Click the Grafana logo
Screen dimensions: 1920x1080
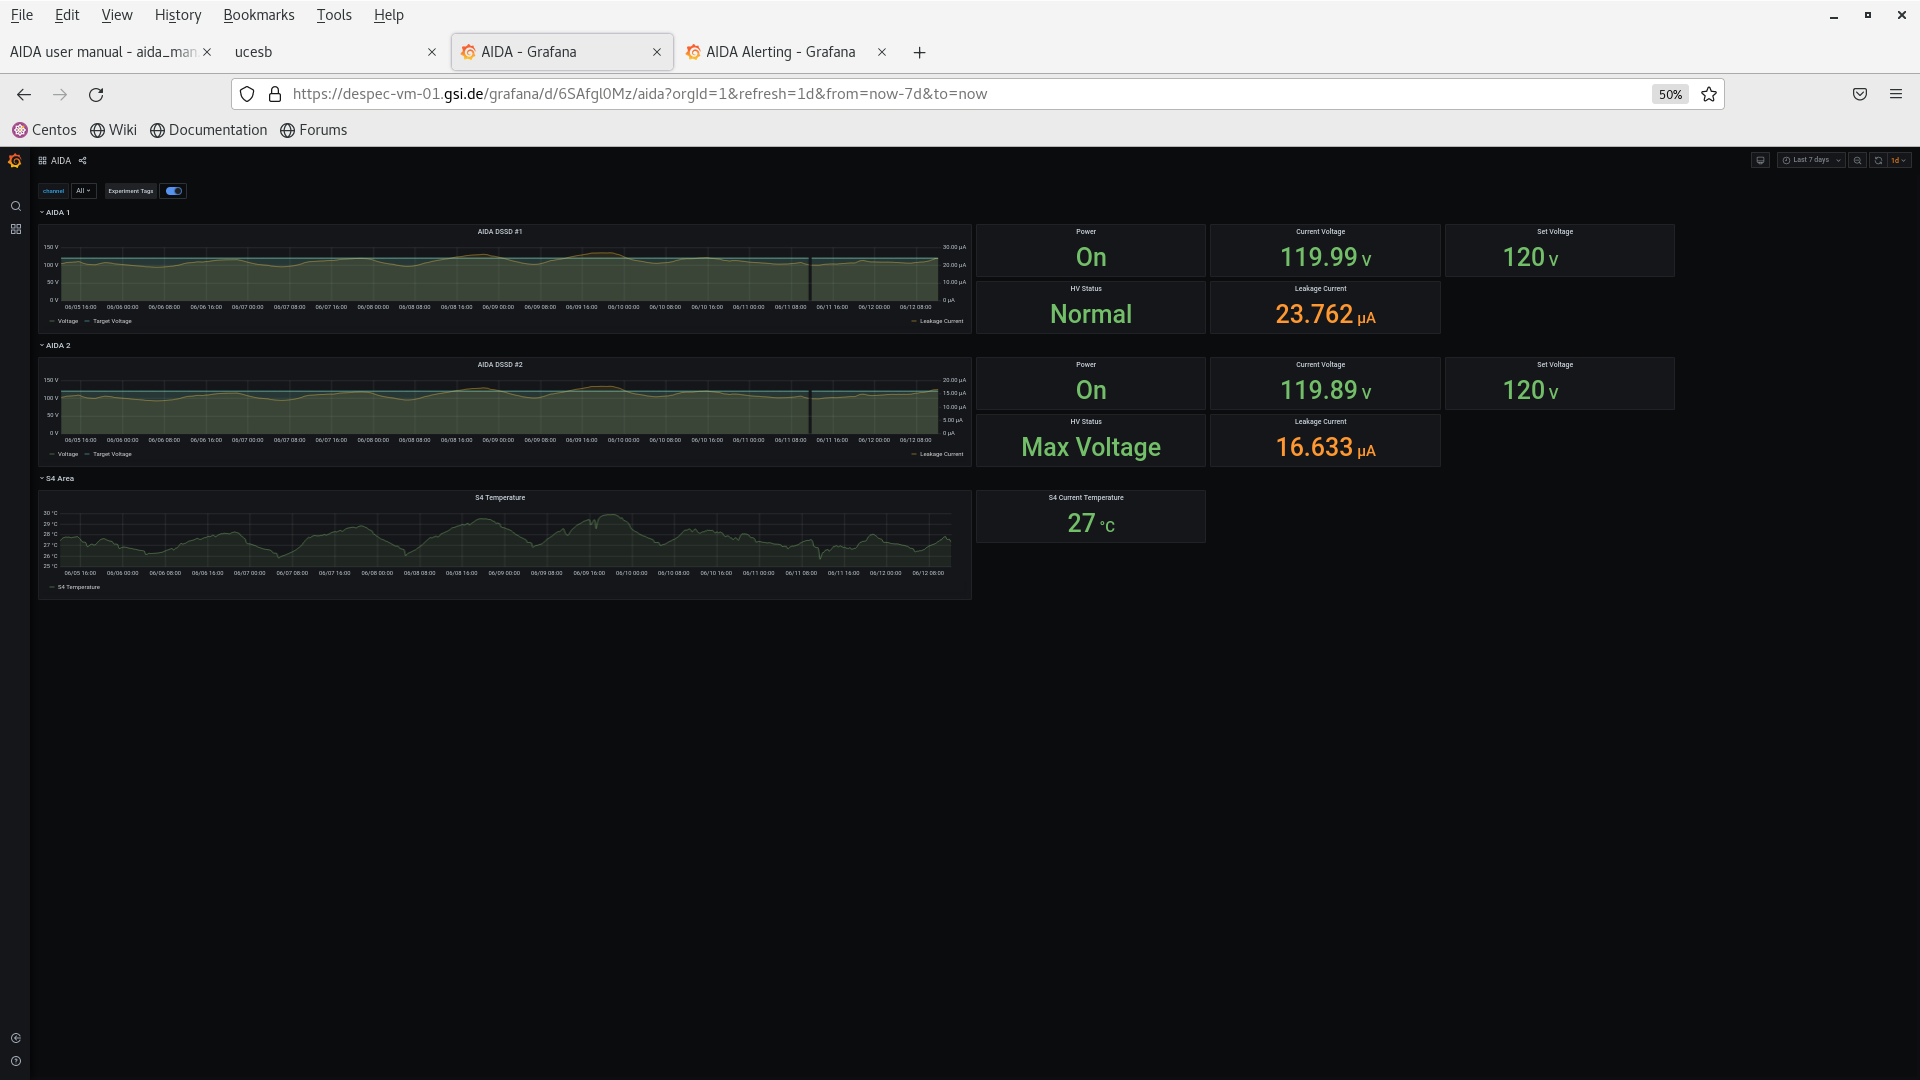tap(15, 161)
